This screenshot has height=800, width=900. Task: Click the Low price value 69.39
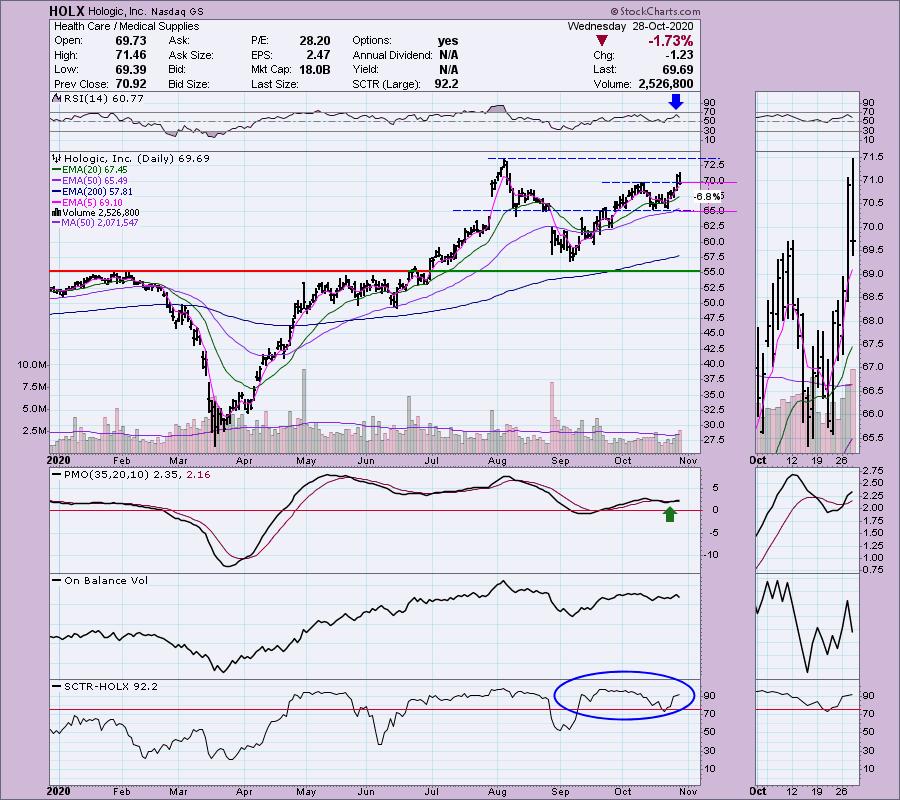pyautogui.click(x=131, y=69)
